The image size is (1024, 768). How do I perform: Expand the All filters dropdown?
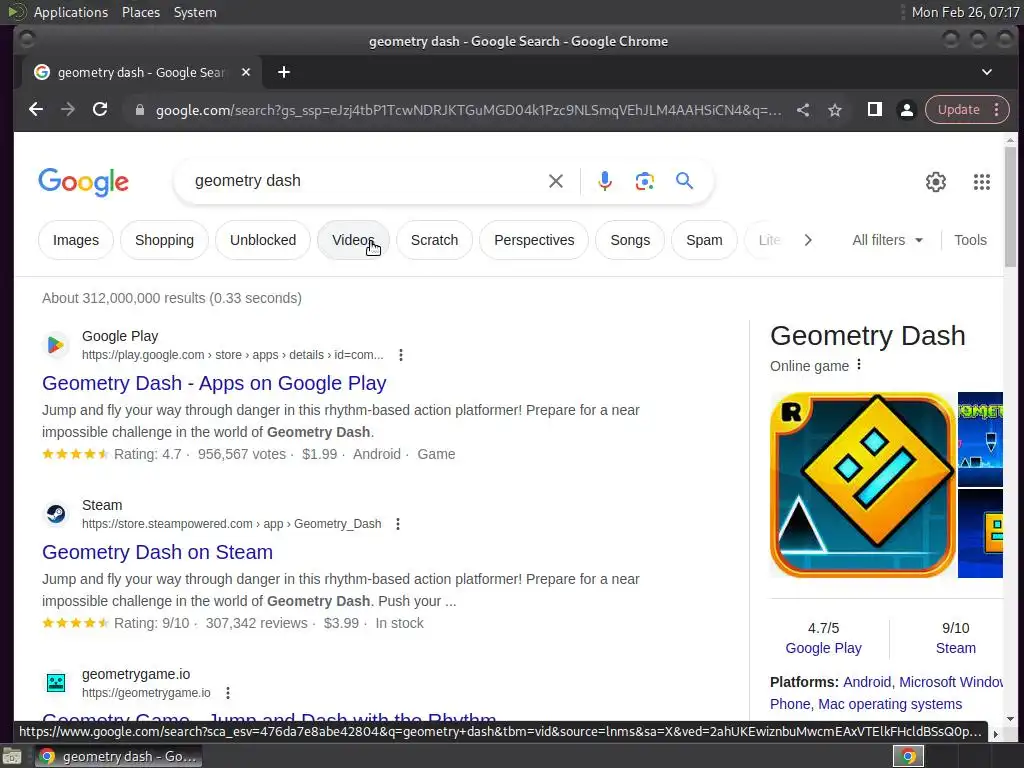click(x=888, y=240)
